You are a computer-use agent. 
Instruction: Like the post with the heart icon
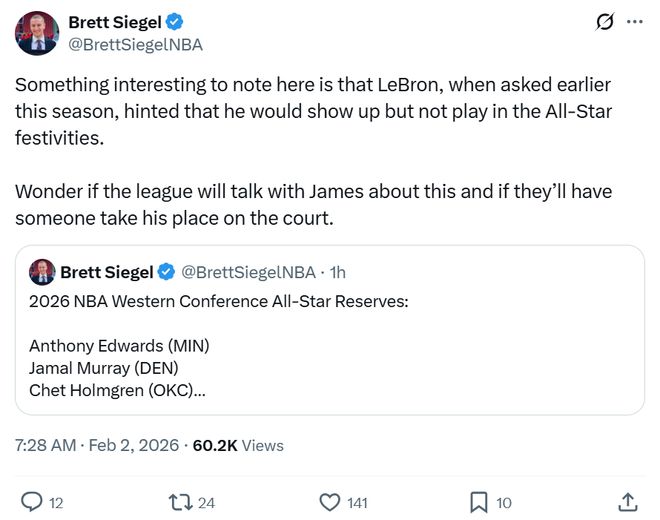[x=330, y=501]
